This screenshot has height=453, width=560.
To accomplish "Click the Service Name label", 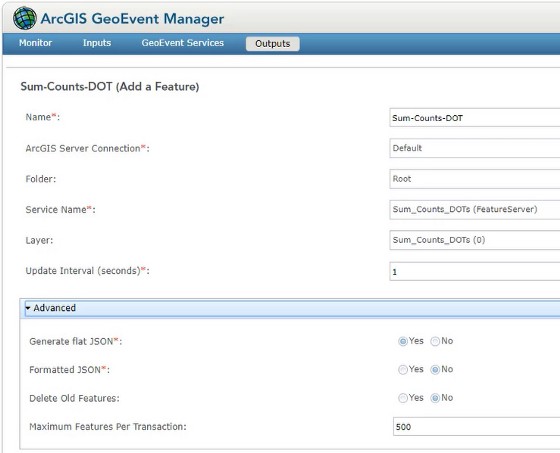I will (x=60, y=210).
